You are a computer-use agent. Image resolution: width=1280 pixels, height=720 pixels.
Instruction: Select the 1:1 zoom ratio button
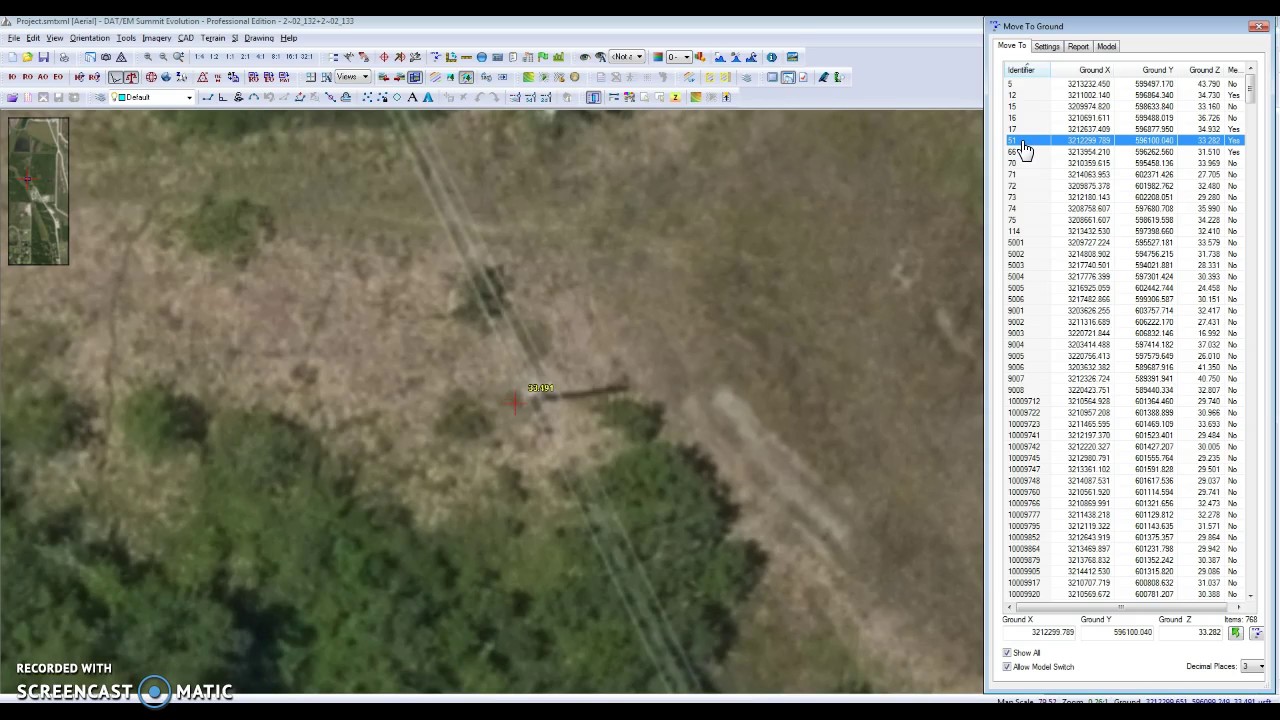click(230, 57)
